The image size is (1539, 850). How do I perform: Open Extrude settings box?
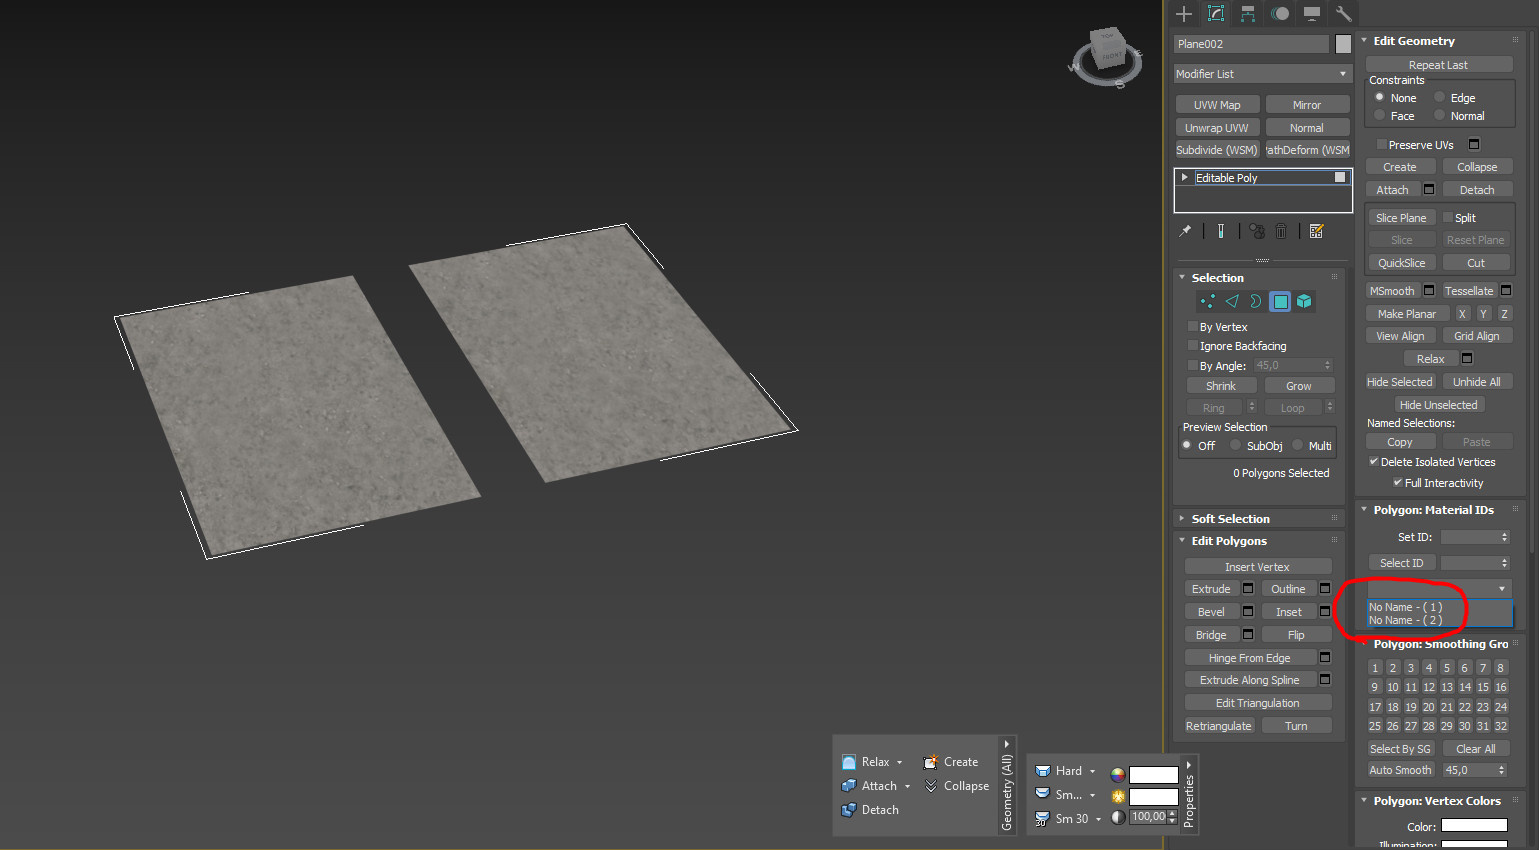point(1248,589)
